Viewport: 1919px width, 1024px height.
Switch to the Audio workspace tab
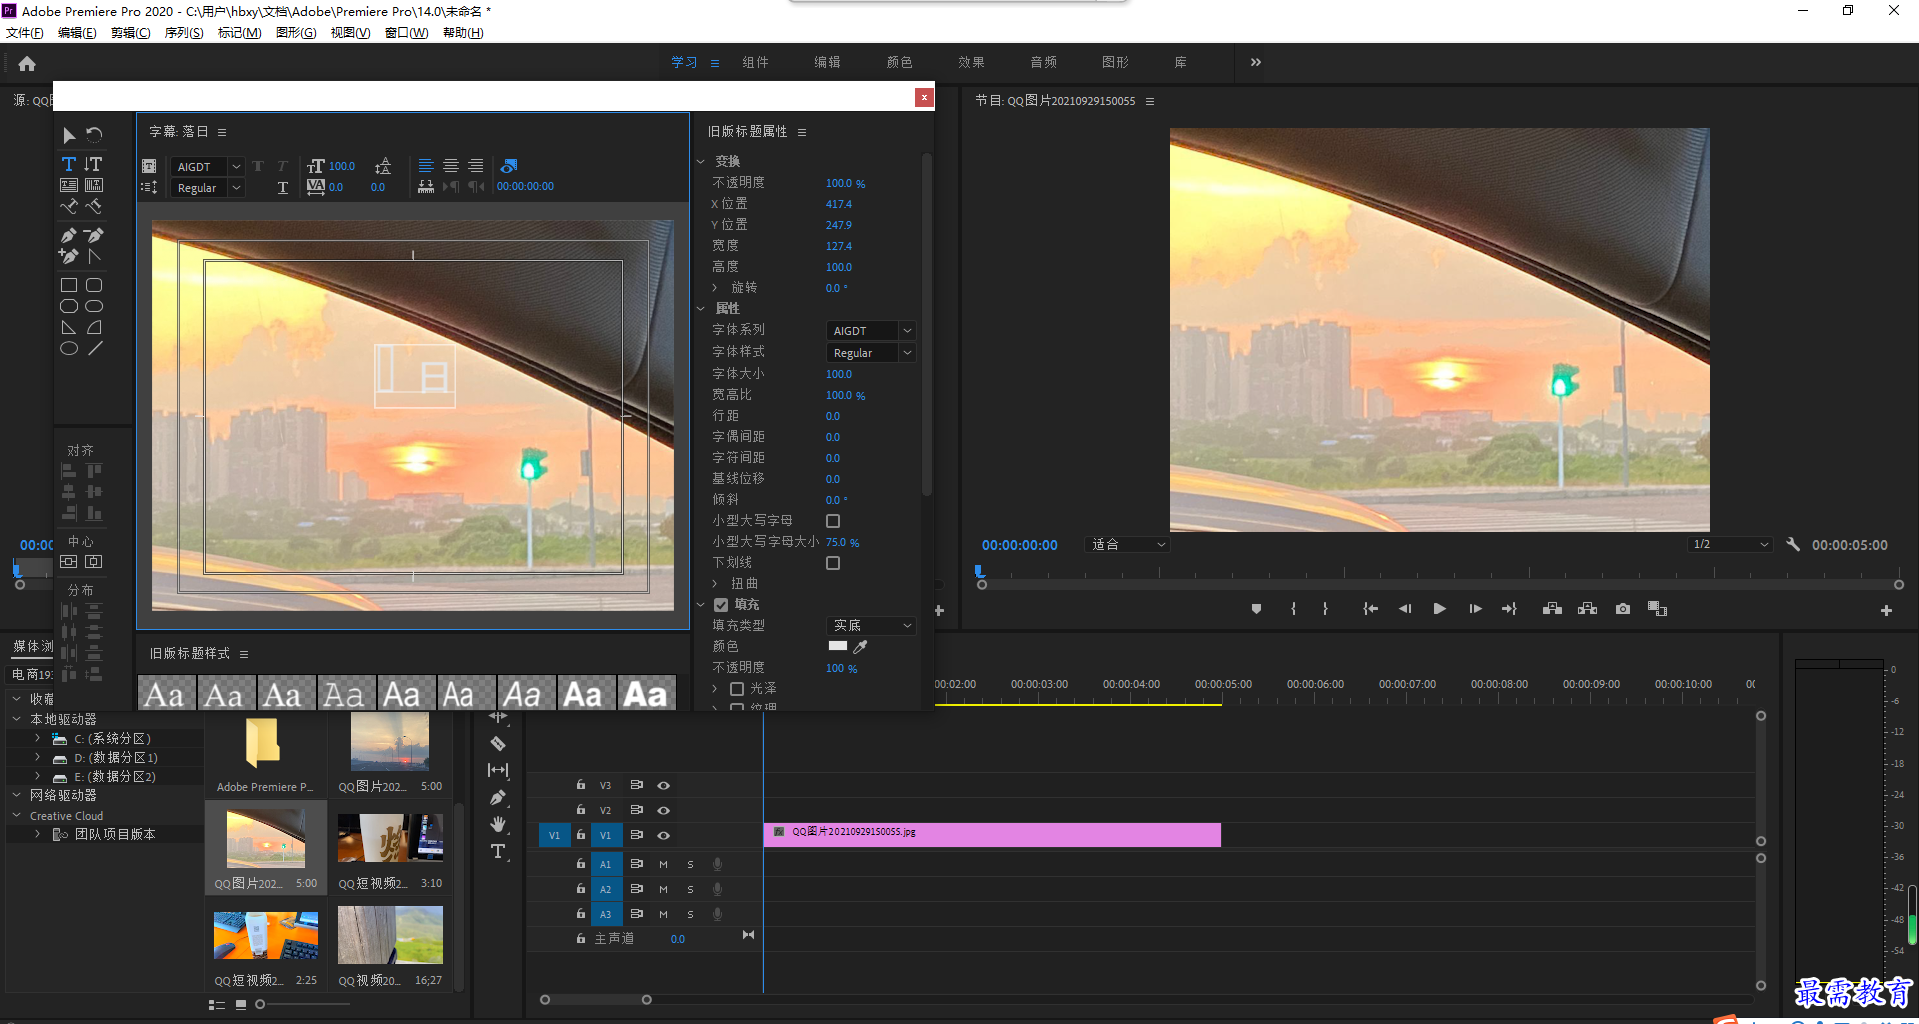point(1043,63)
